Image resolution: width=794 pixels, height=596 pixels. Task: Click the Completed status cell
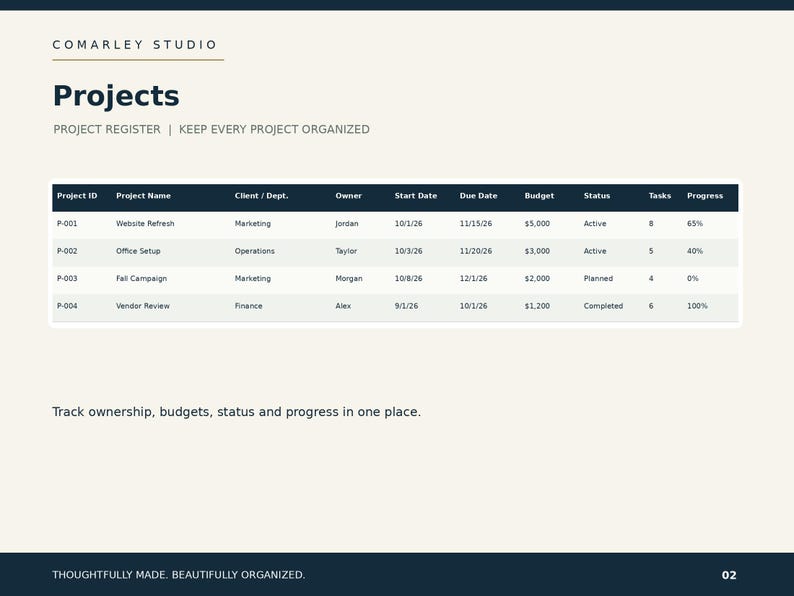[x=603, y=306]
